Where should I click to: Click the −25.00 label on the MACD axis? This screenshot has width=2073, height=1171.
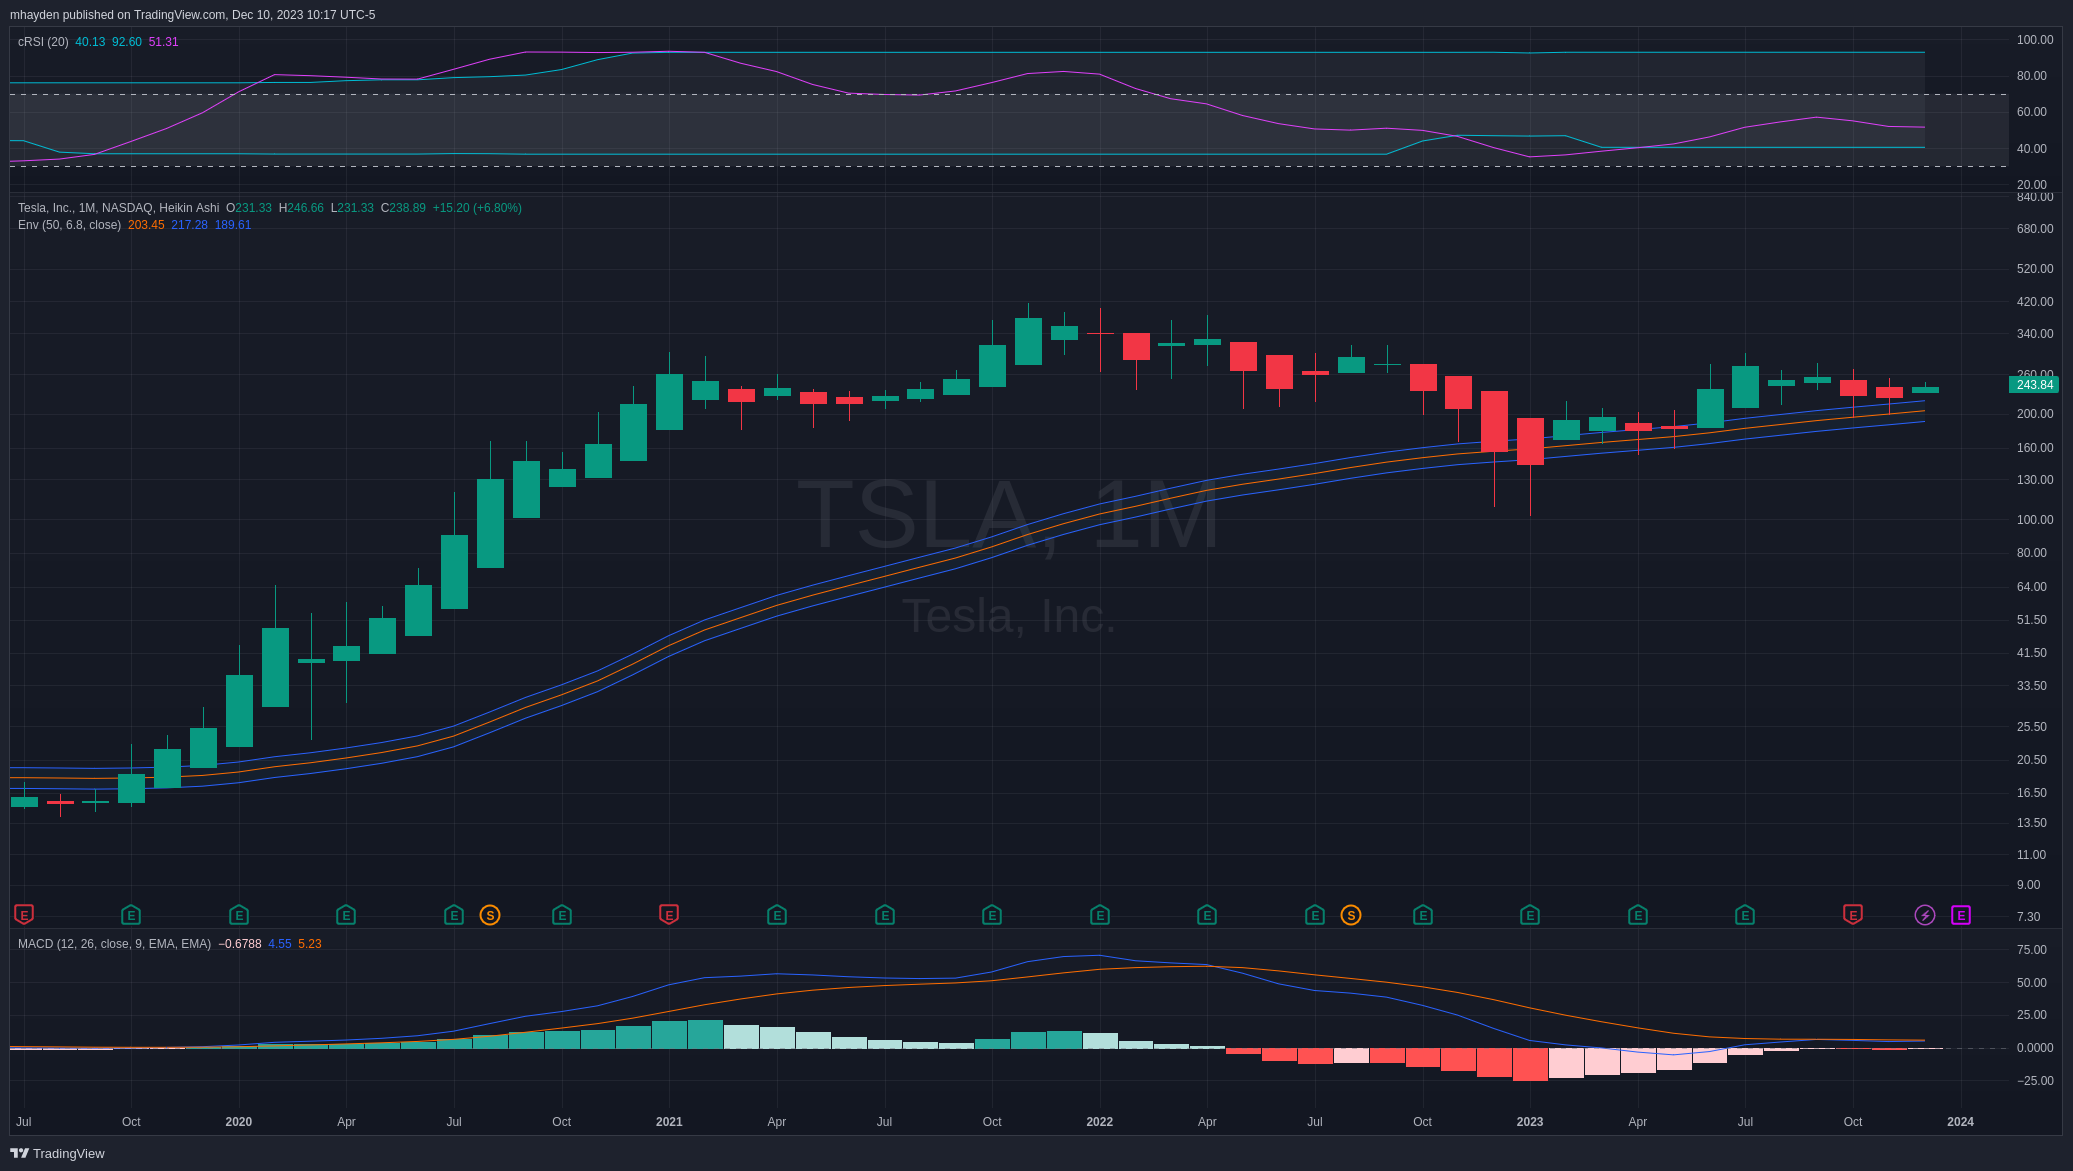point(2035,1081)
